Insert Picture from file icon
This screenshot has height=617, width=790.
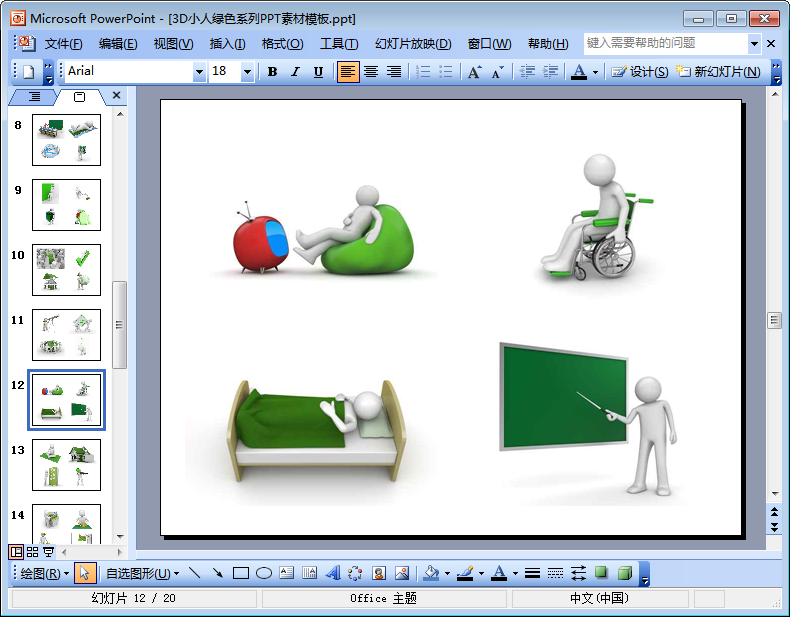pyautogui.click(x=402, y=574)
